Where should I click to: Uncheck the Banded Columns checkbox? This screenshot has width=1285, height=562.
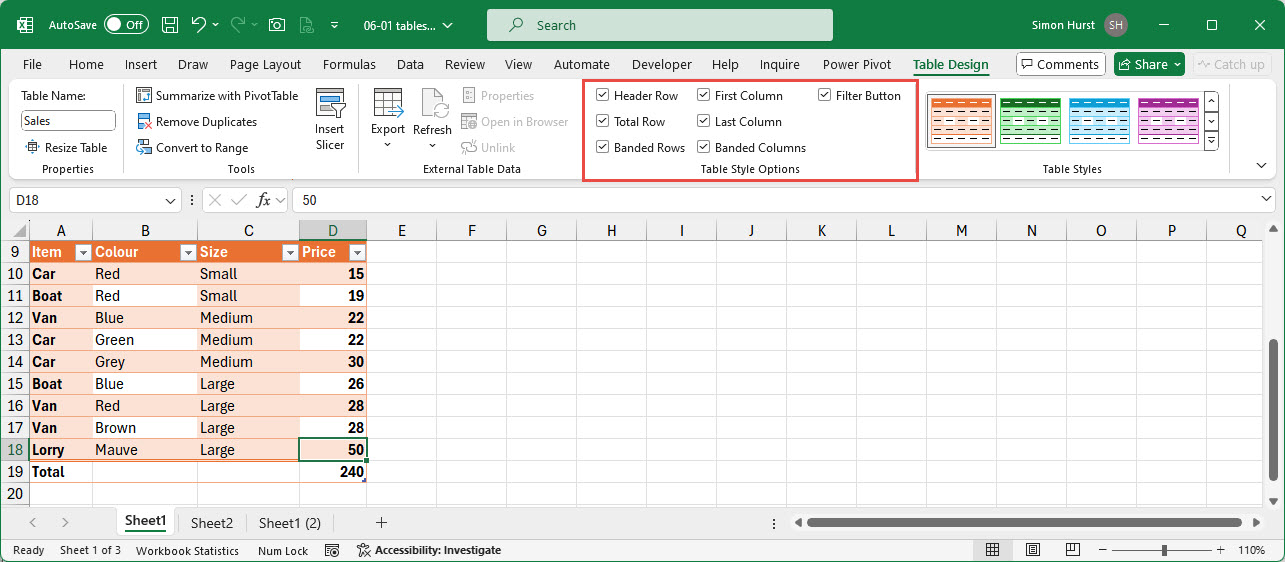pos(704,148)
